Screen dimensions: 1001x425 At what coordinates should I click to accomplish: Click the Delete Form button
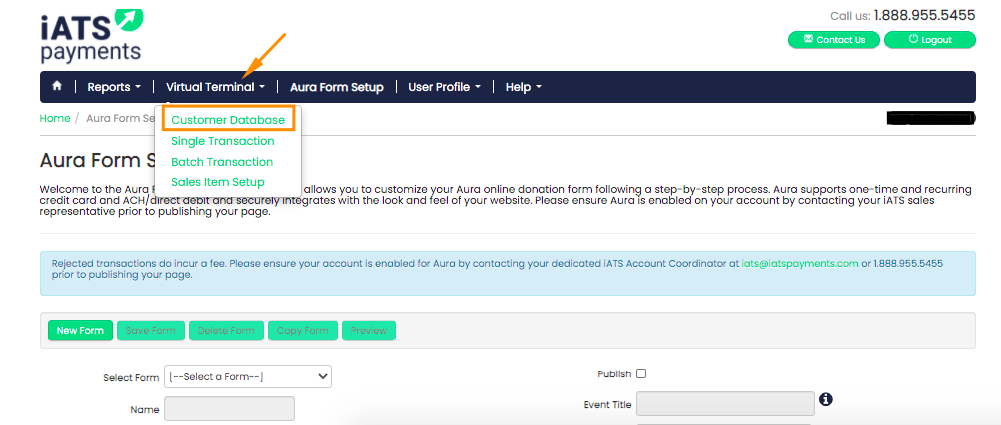[226, 331]
